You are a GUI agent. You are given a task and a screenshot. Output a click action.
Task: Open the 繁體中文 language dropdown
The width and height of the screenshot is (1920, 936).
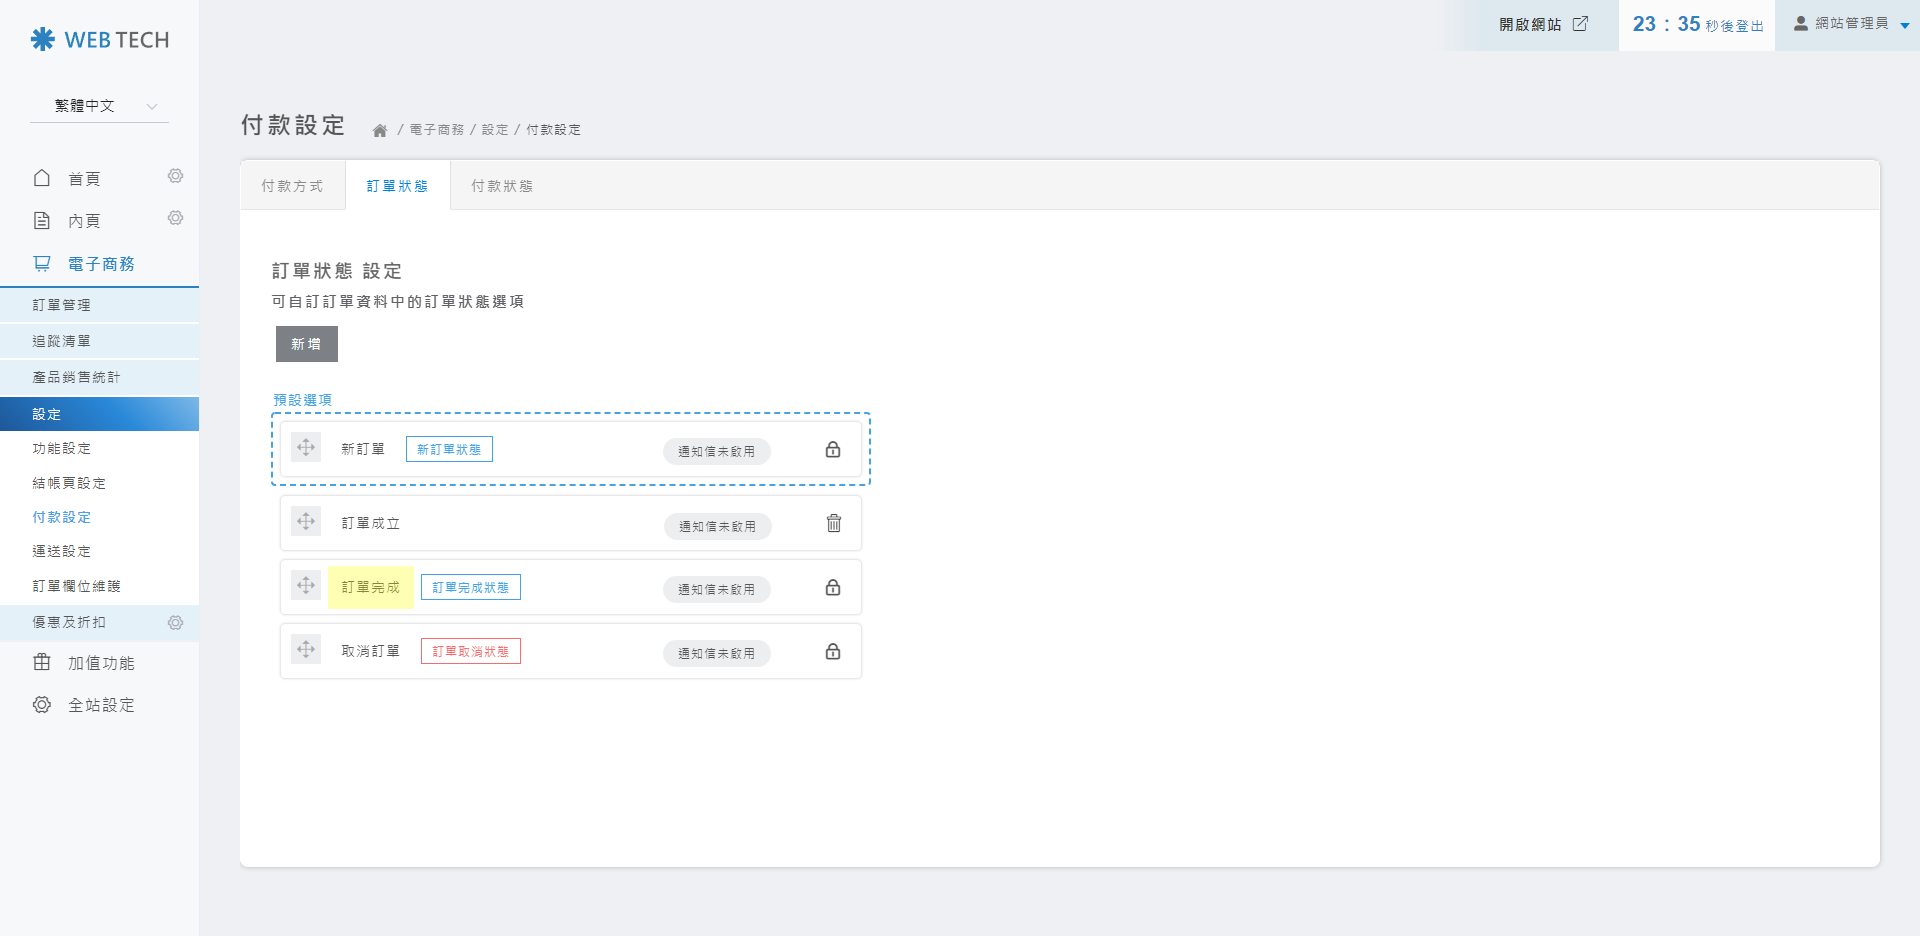pyautogui.click(x=100, y=106)
